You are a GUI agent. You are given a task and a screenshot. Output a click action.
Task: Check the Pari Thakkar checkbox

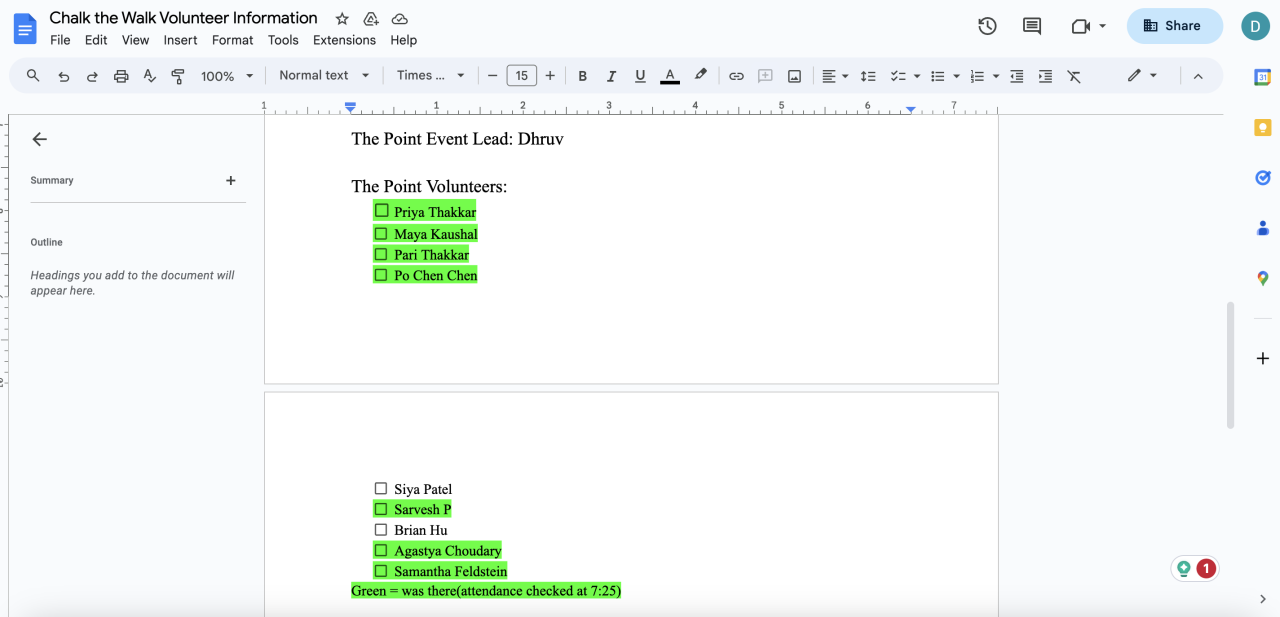tap(381, 254)
